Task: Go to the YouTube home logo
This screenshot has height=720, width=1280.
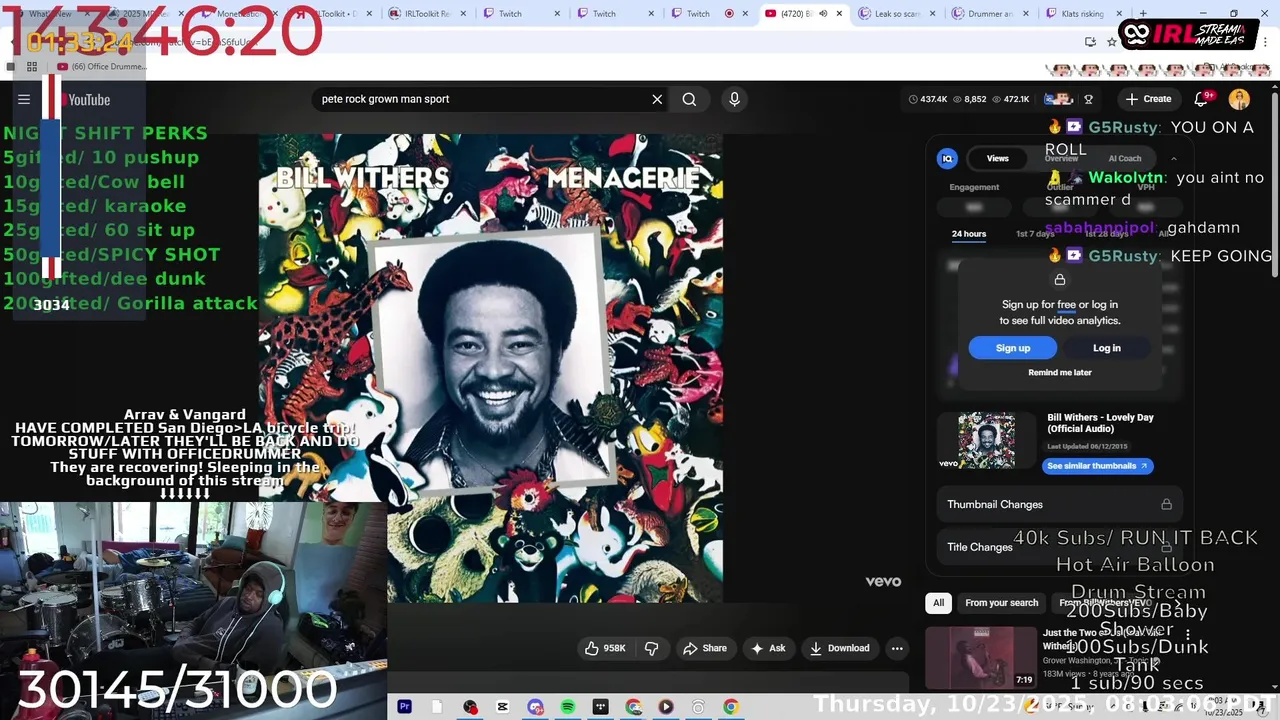Action: (x=88, y=99)
